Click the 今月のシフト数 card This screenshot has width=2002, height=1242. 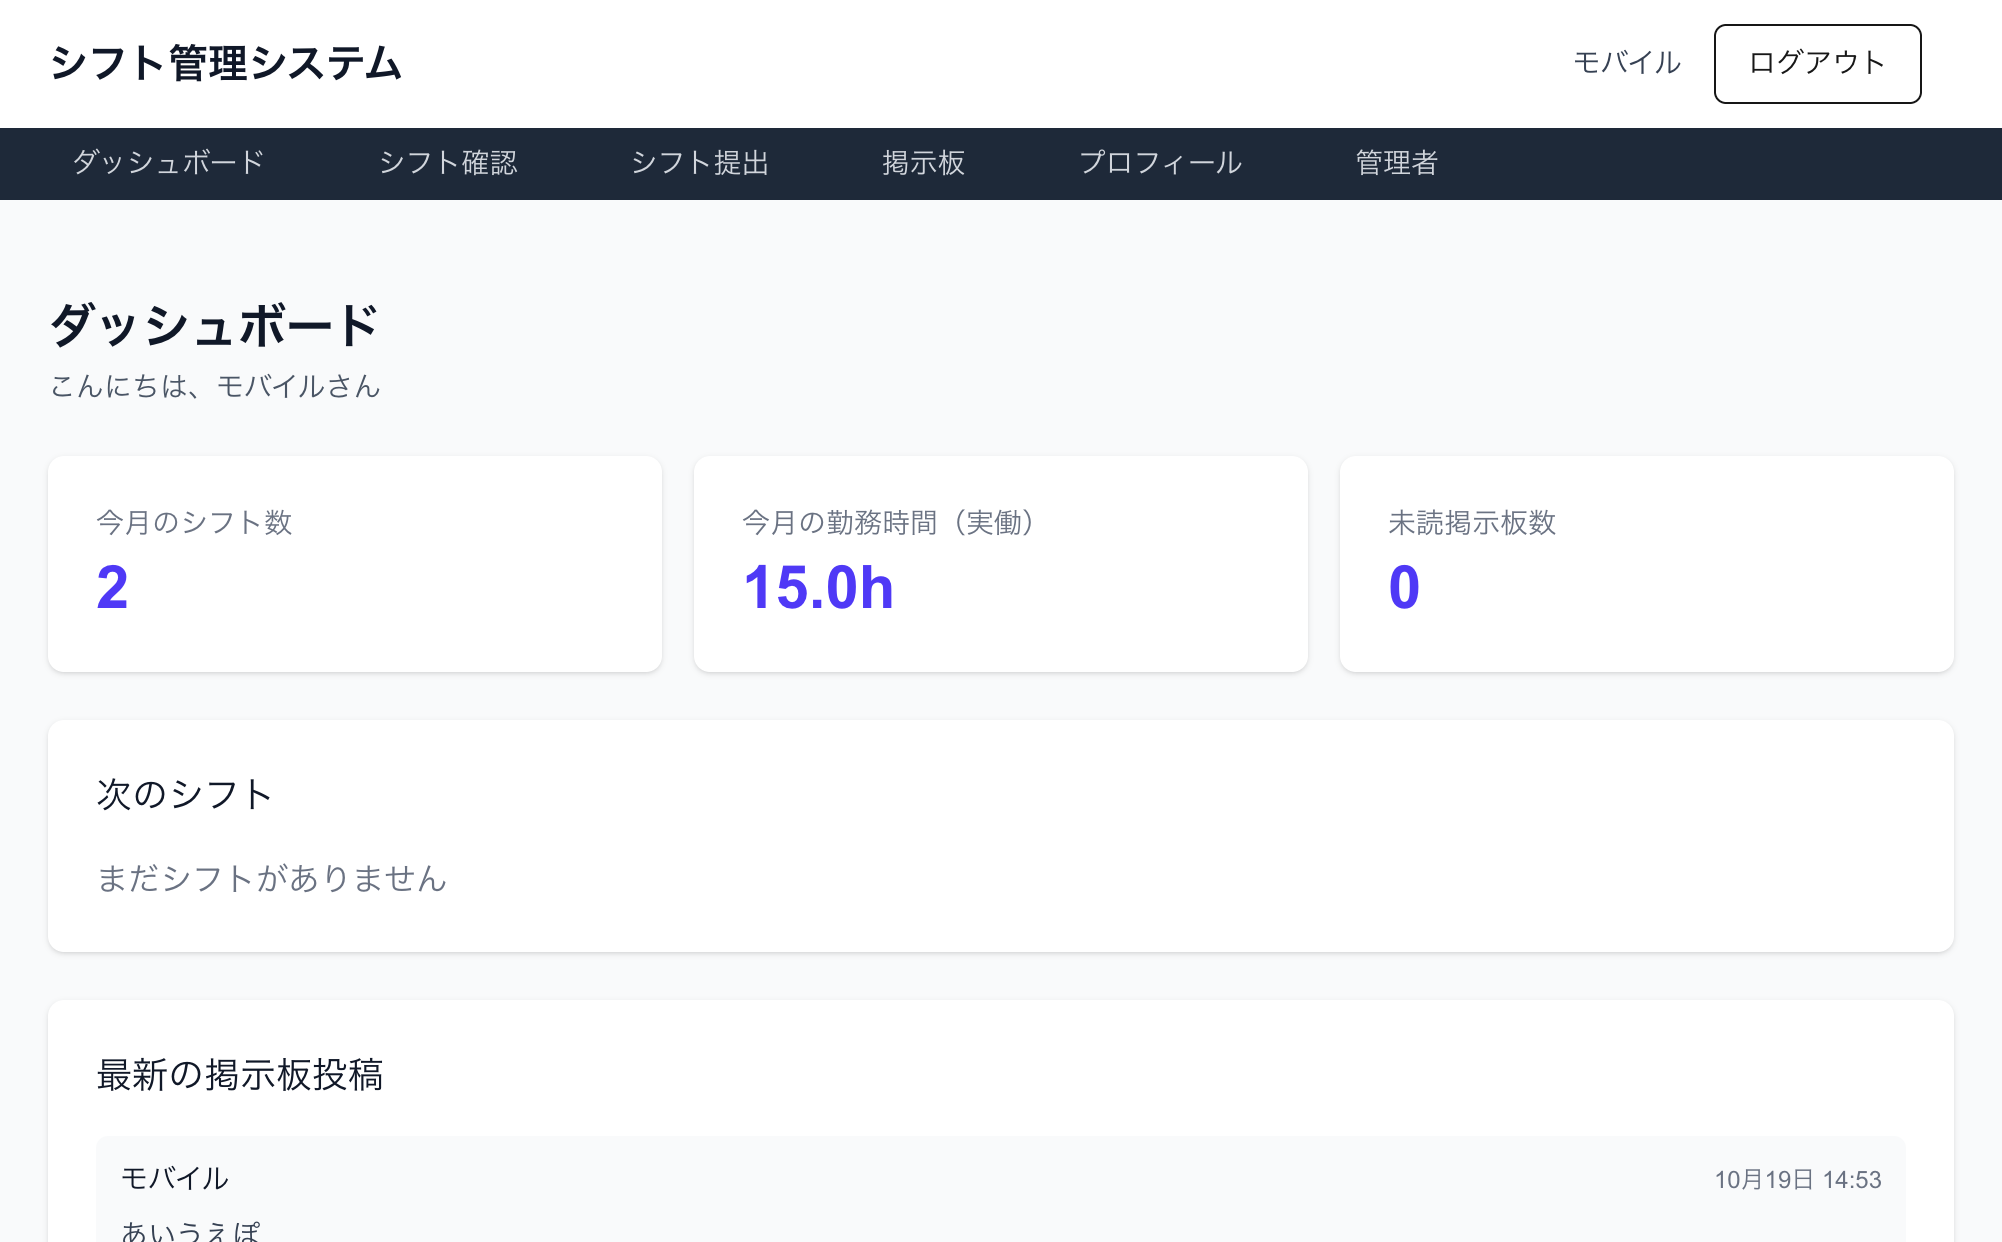point(354,564)
